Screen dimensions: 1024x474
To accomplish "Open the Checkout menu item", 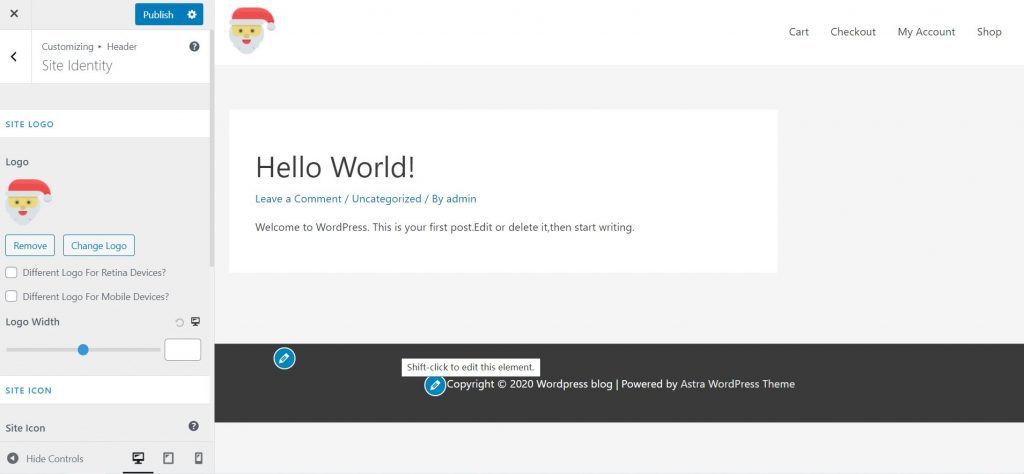I will (x=852, y=32).
